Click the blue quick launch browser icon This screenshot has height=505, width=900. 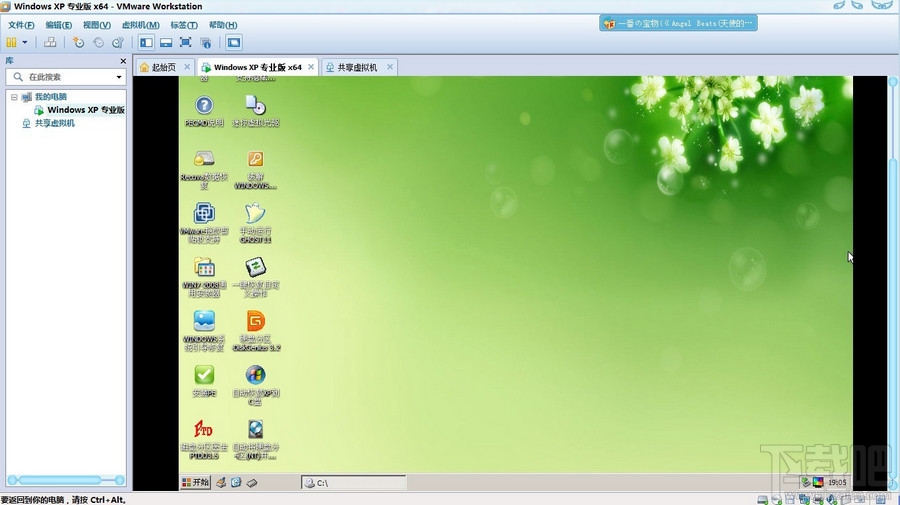(x=236, y=483)
